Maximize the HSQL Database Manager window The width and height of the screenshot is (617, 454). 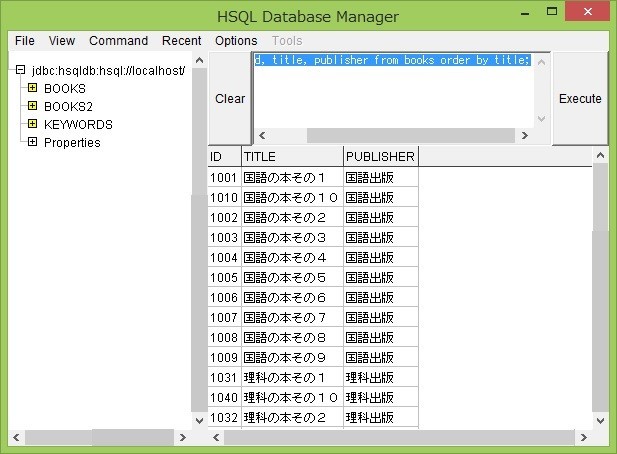552,11
